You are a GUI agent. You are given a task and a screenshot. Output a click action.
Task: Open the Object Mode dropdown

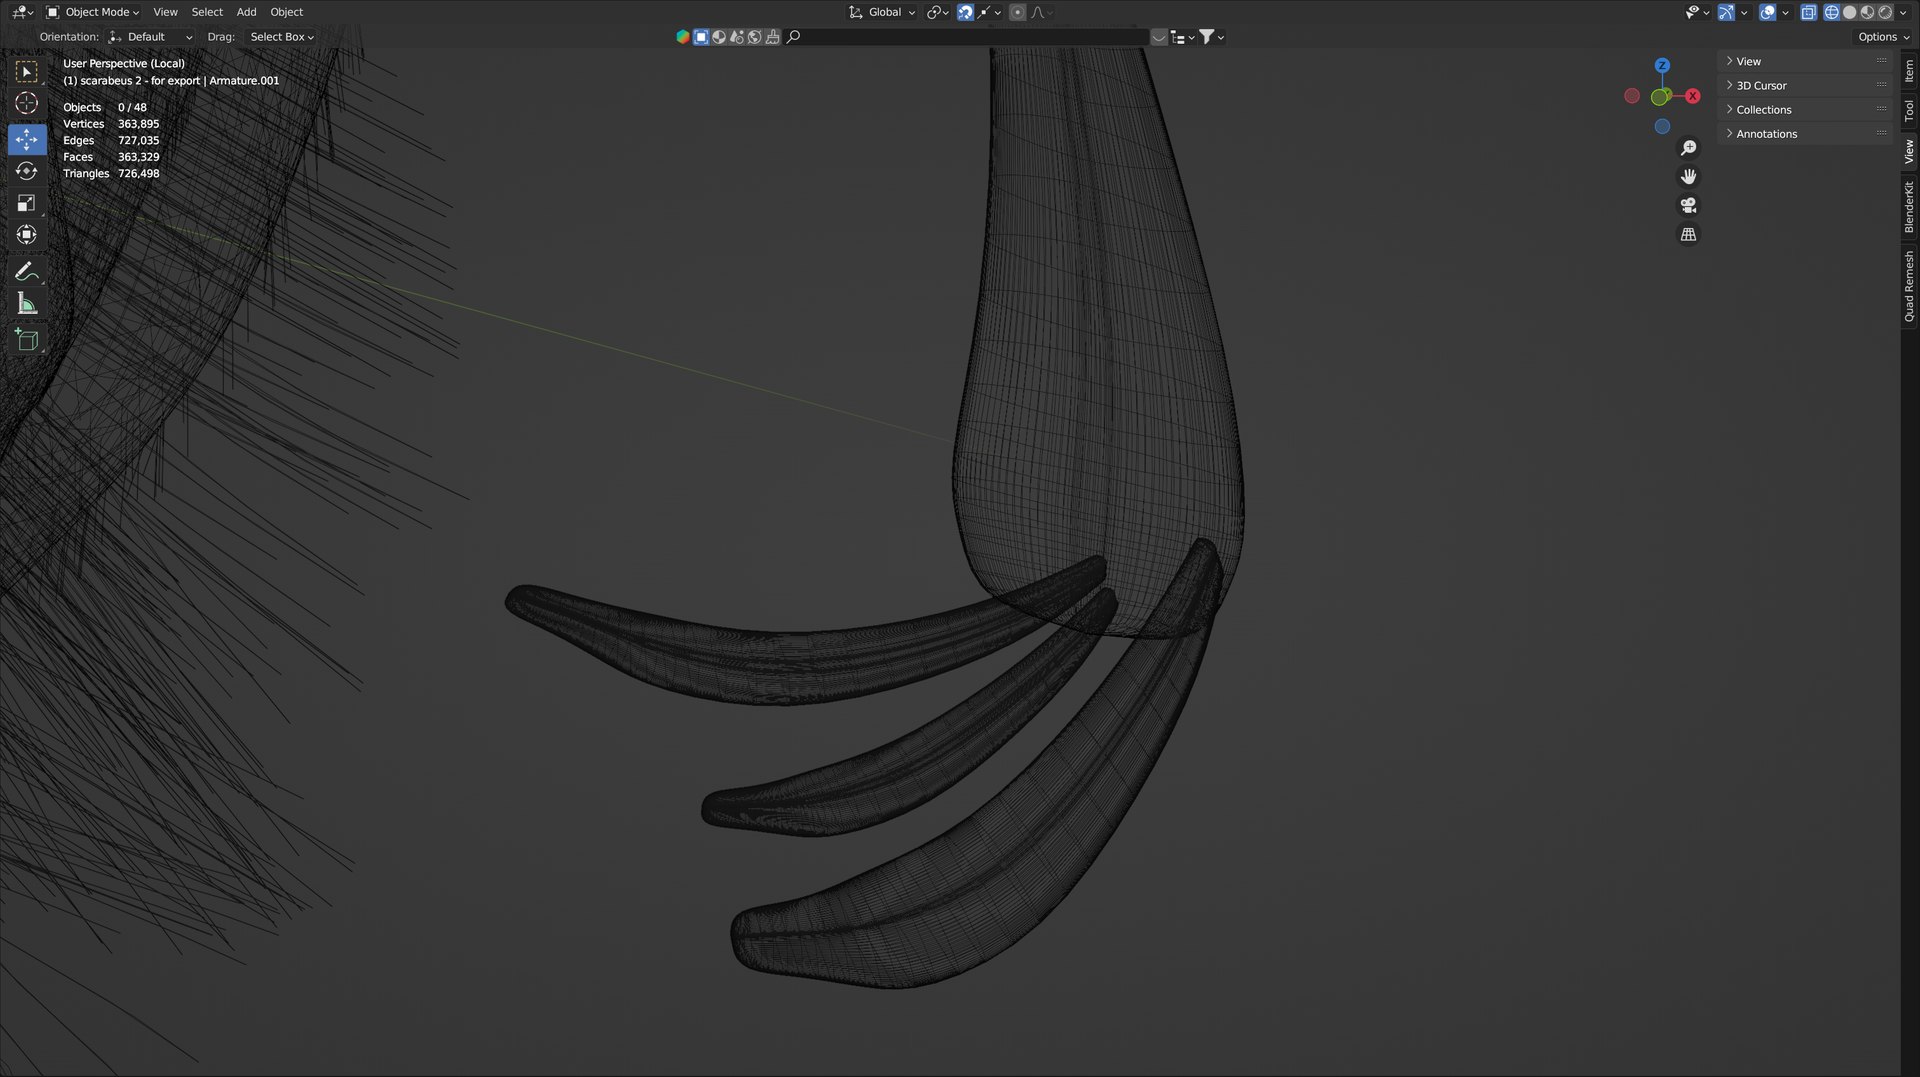[x=93, y=12]
